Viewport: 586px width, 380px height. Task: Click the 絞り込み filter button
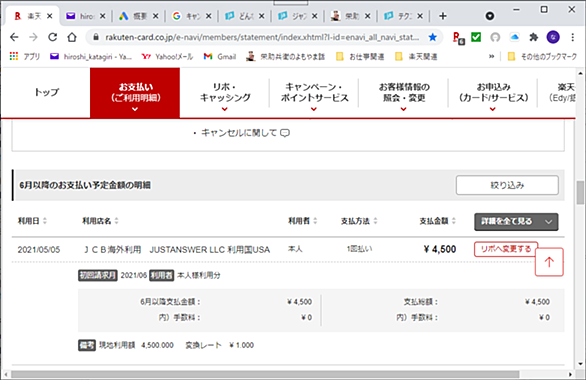(507, 185)
